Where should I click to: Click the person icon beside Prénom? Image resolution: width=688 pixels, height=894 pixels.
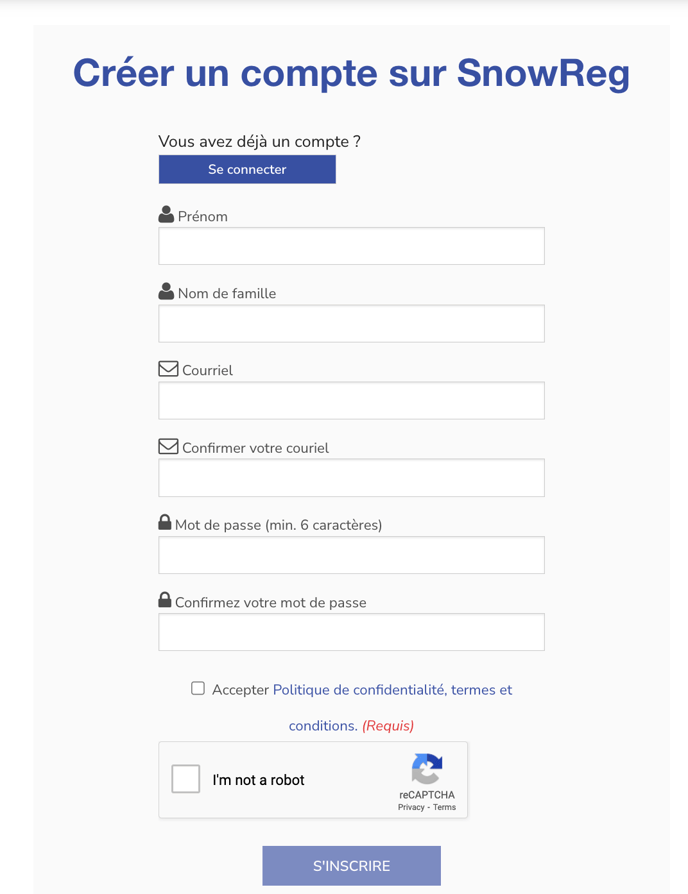pos(166,214)
